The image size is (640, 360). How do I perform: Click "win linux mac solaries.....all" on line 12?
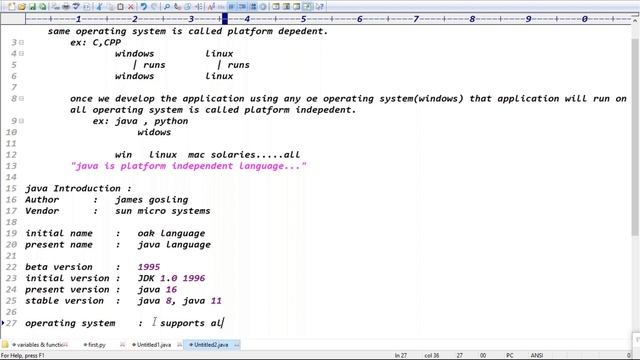[x=207, y=155]
